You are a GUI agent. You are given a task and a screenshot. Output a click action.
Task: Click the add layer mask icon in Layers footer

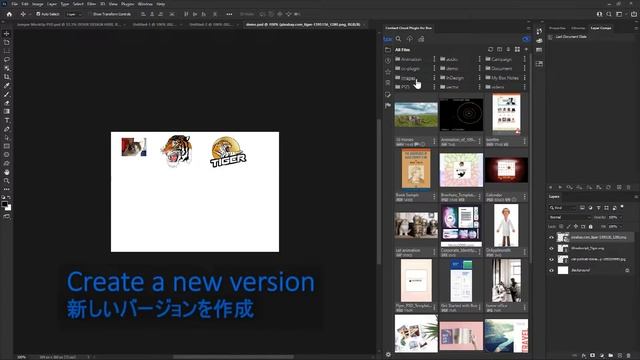click(x=593, y=356)
